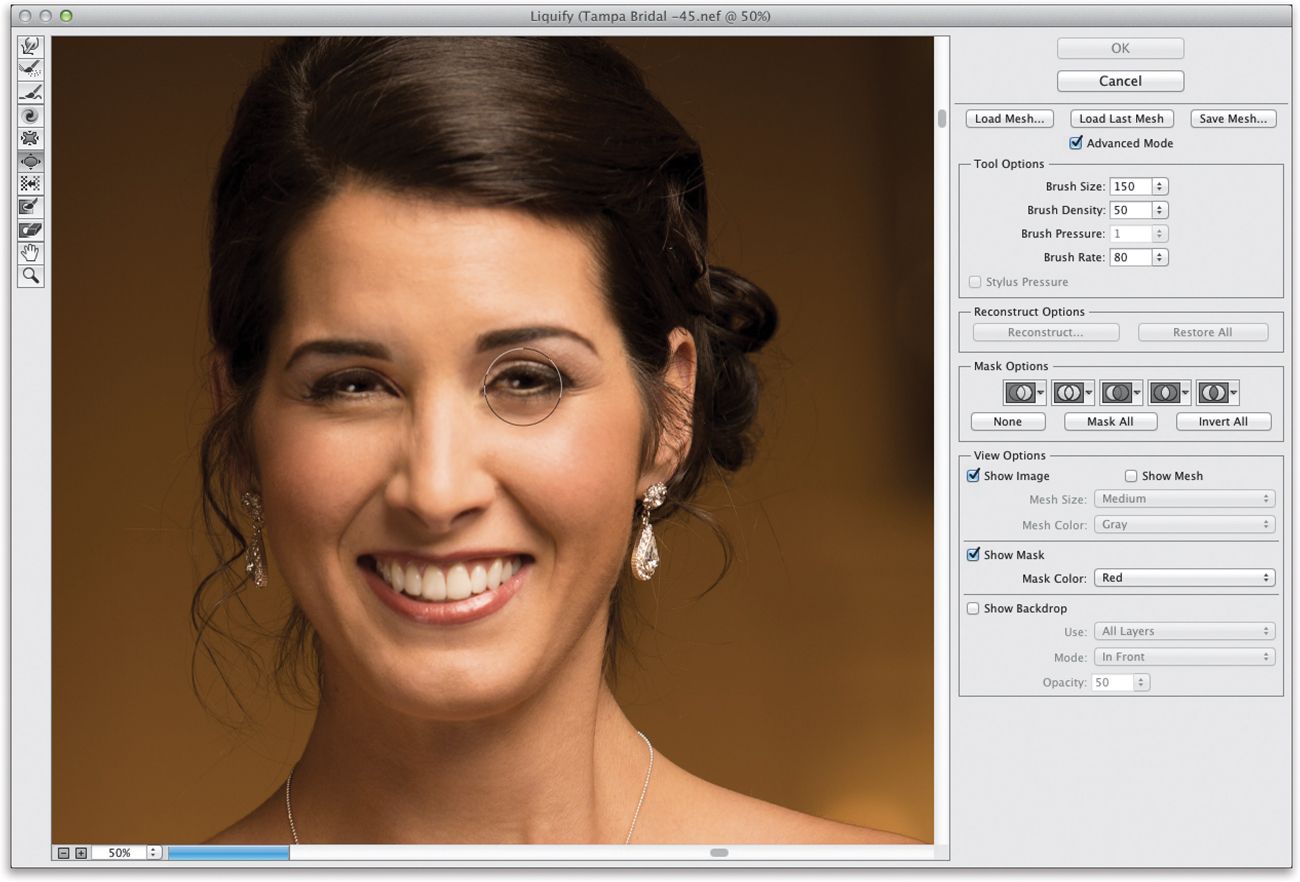This screenshot has height=882, width=1300.
Task: Select the Zoom magnifier tool
Action: click(31, 276)
